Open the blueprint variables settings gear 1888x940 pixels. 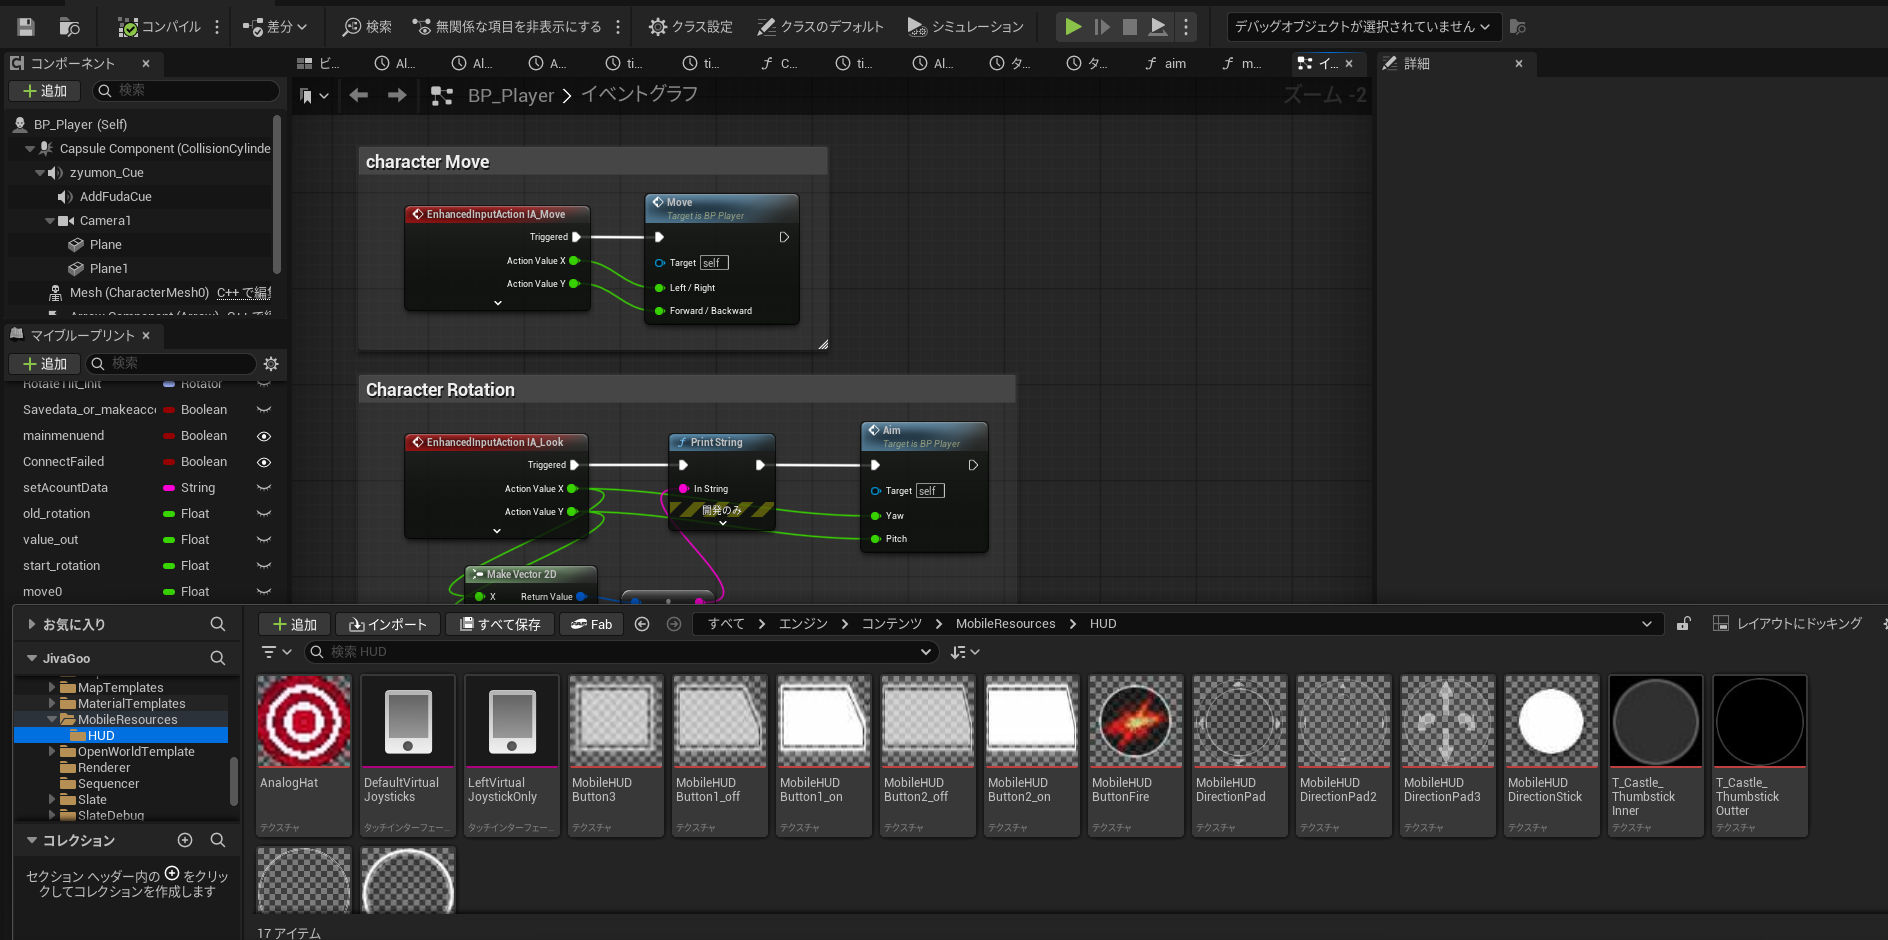point(271,364)
